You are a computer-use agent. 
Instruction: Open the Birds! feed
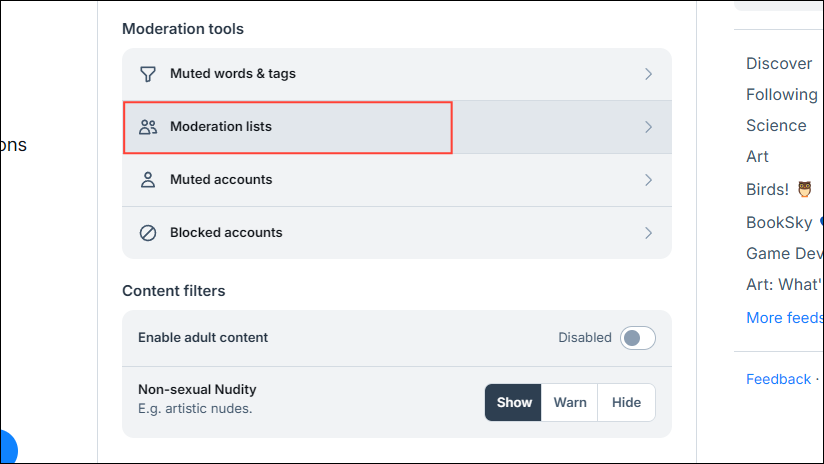pos(767,189)
